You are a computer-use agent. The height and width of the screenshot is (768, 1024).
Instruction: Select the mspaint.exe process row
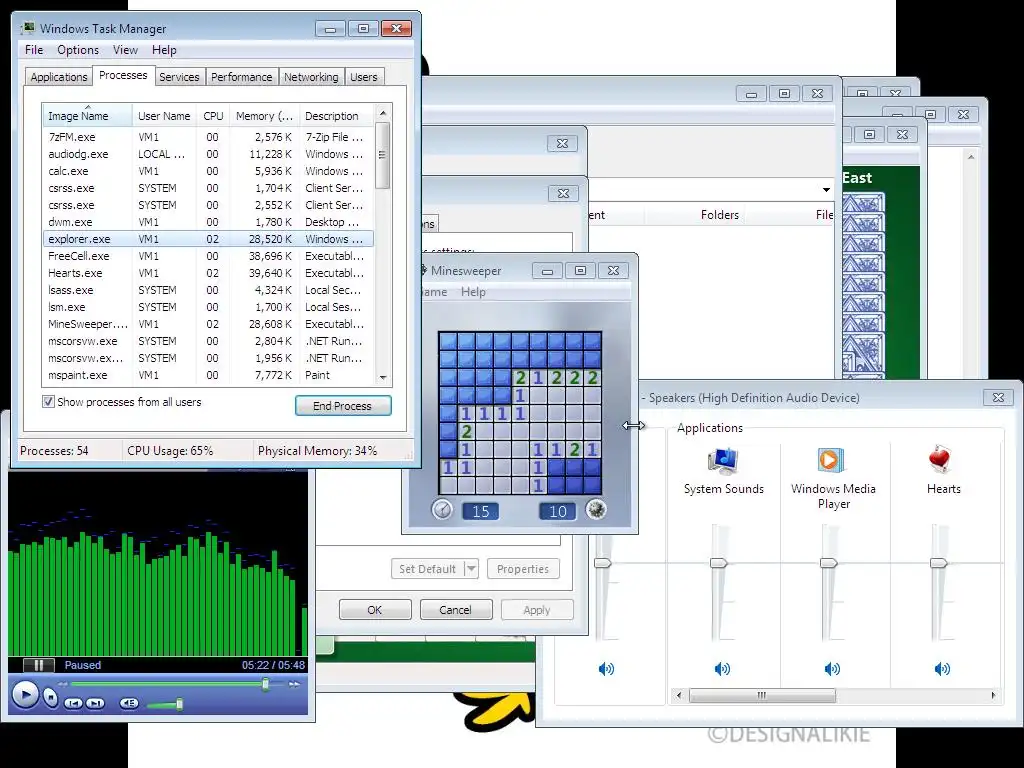click(x=208, y=375)
